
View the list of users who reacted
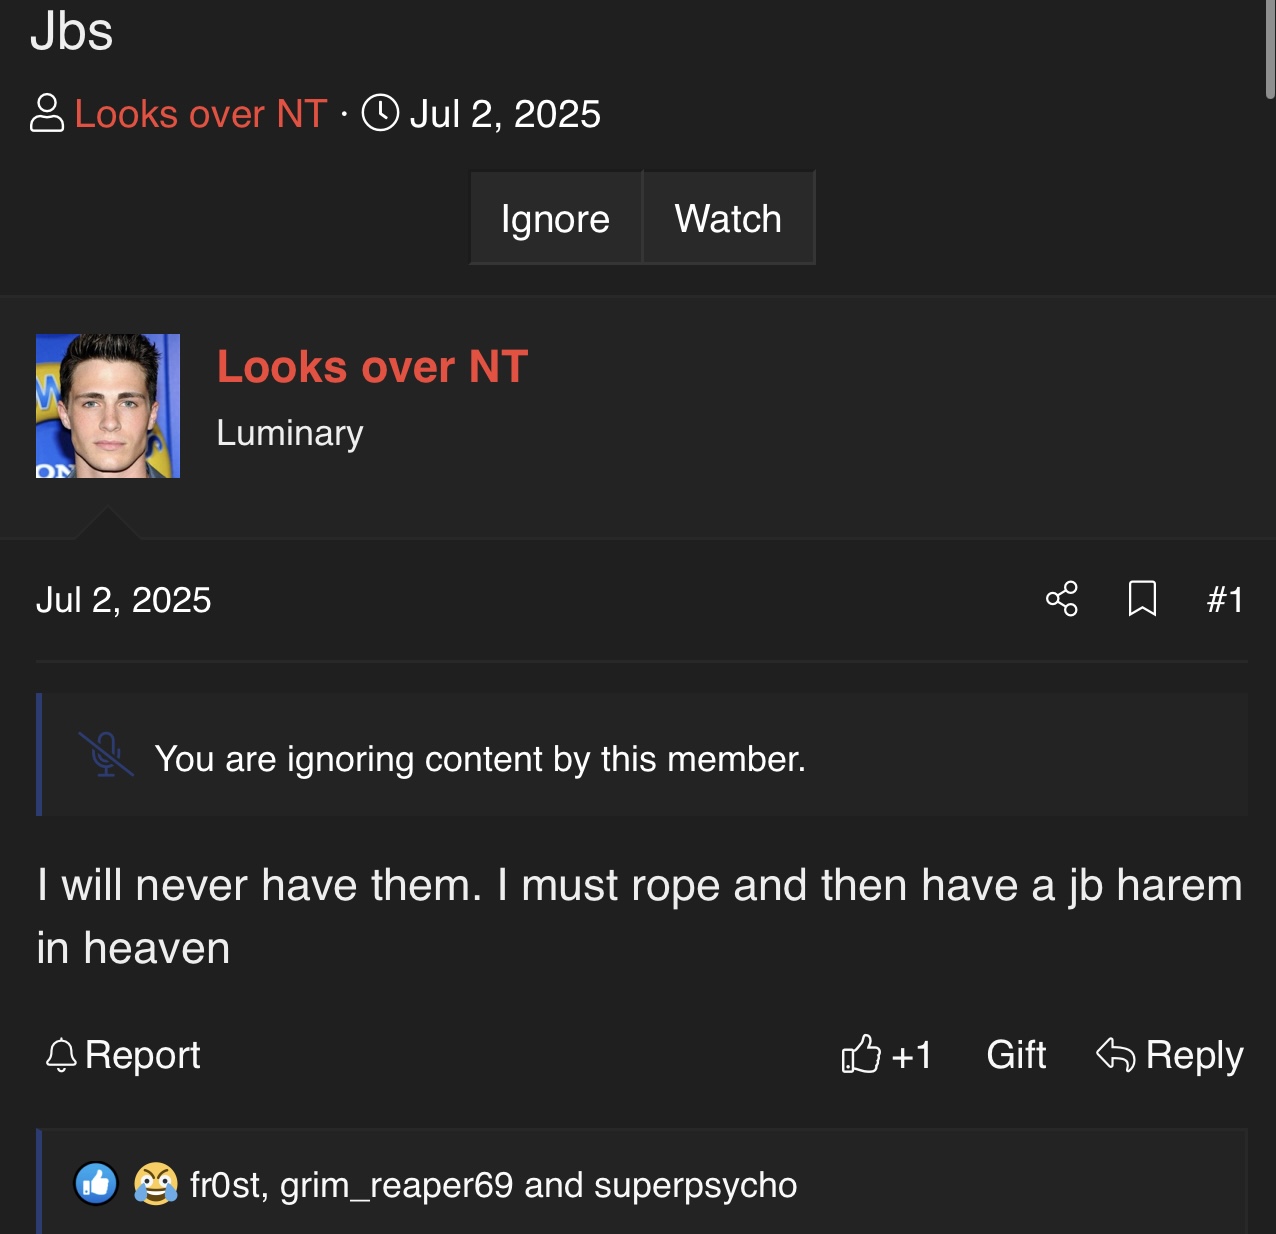tap(493, 1185)
